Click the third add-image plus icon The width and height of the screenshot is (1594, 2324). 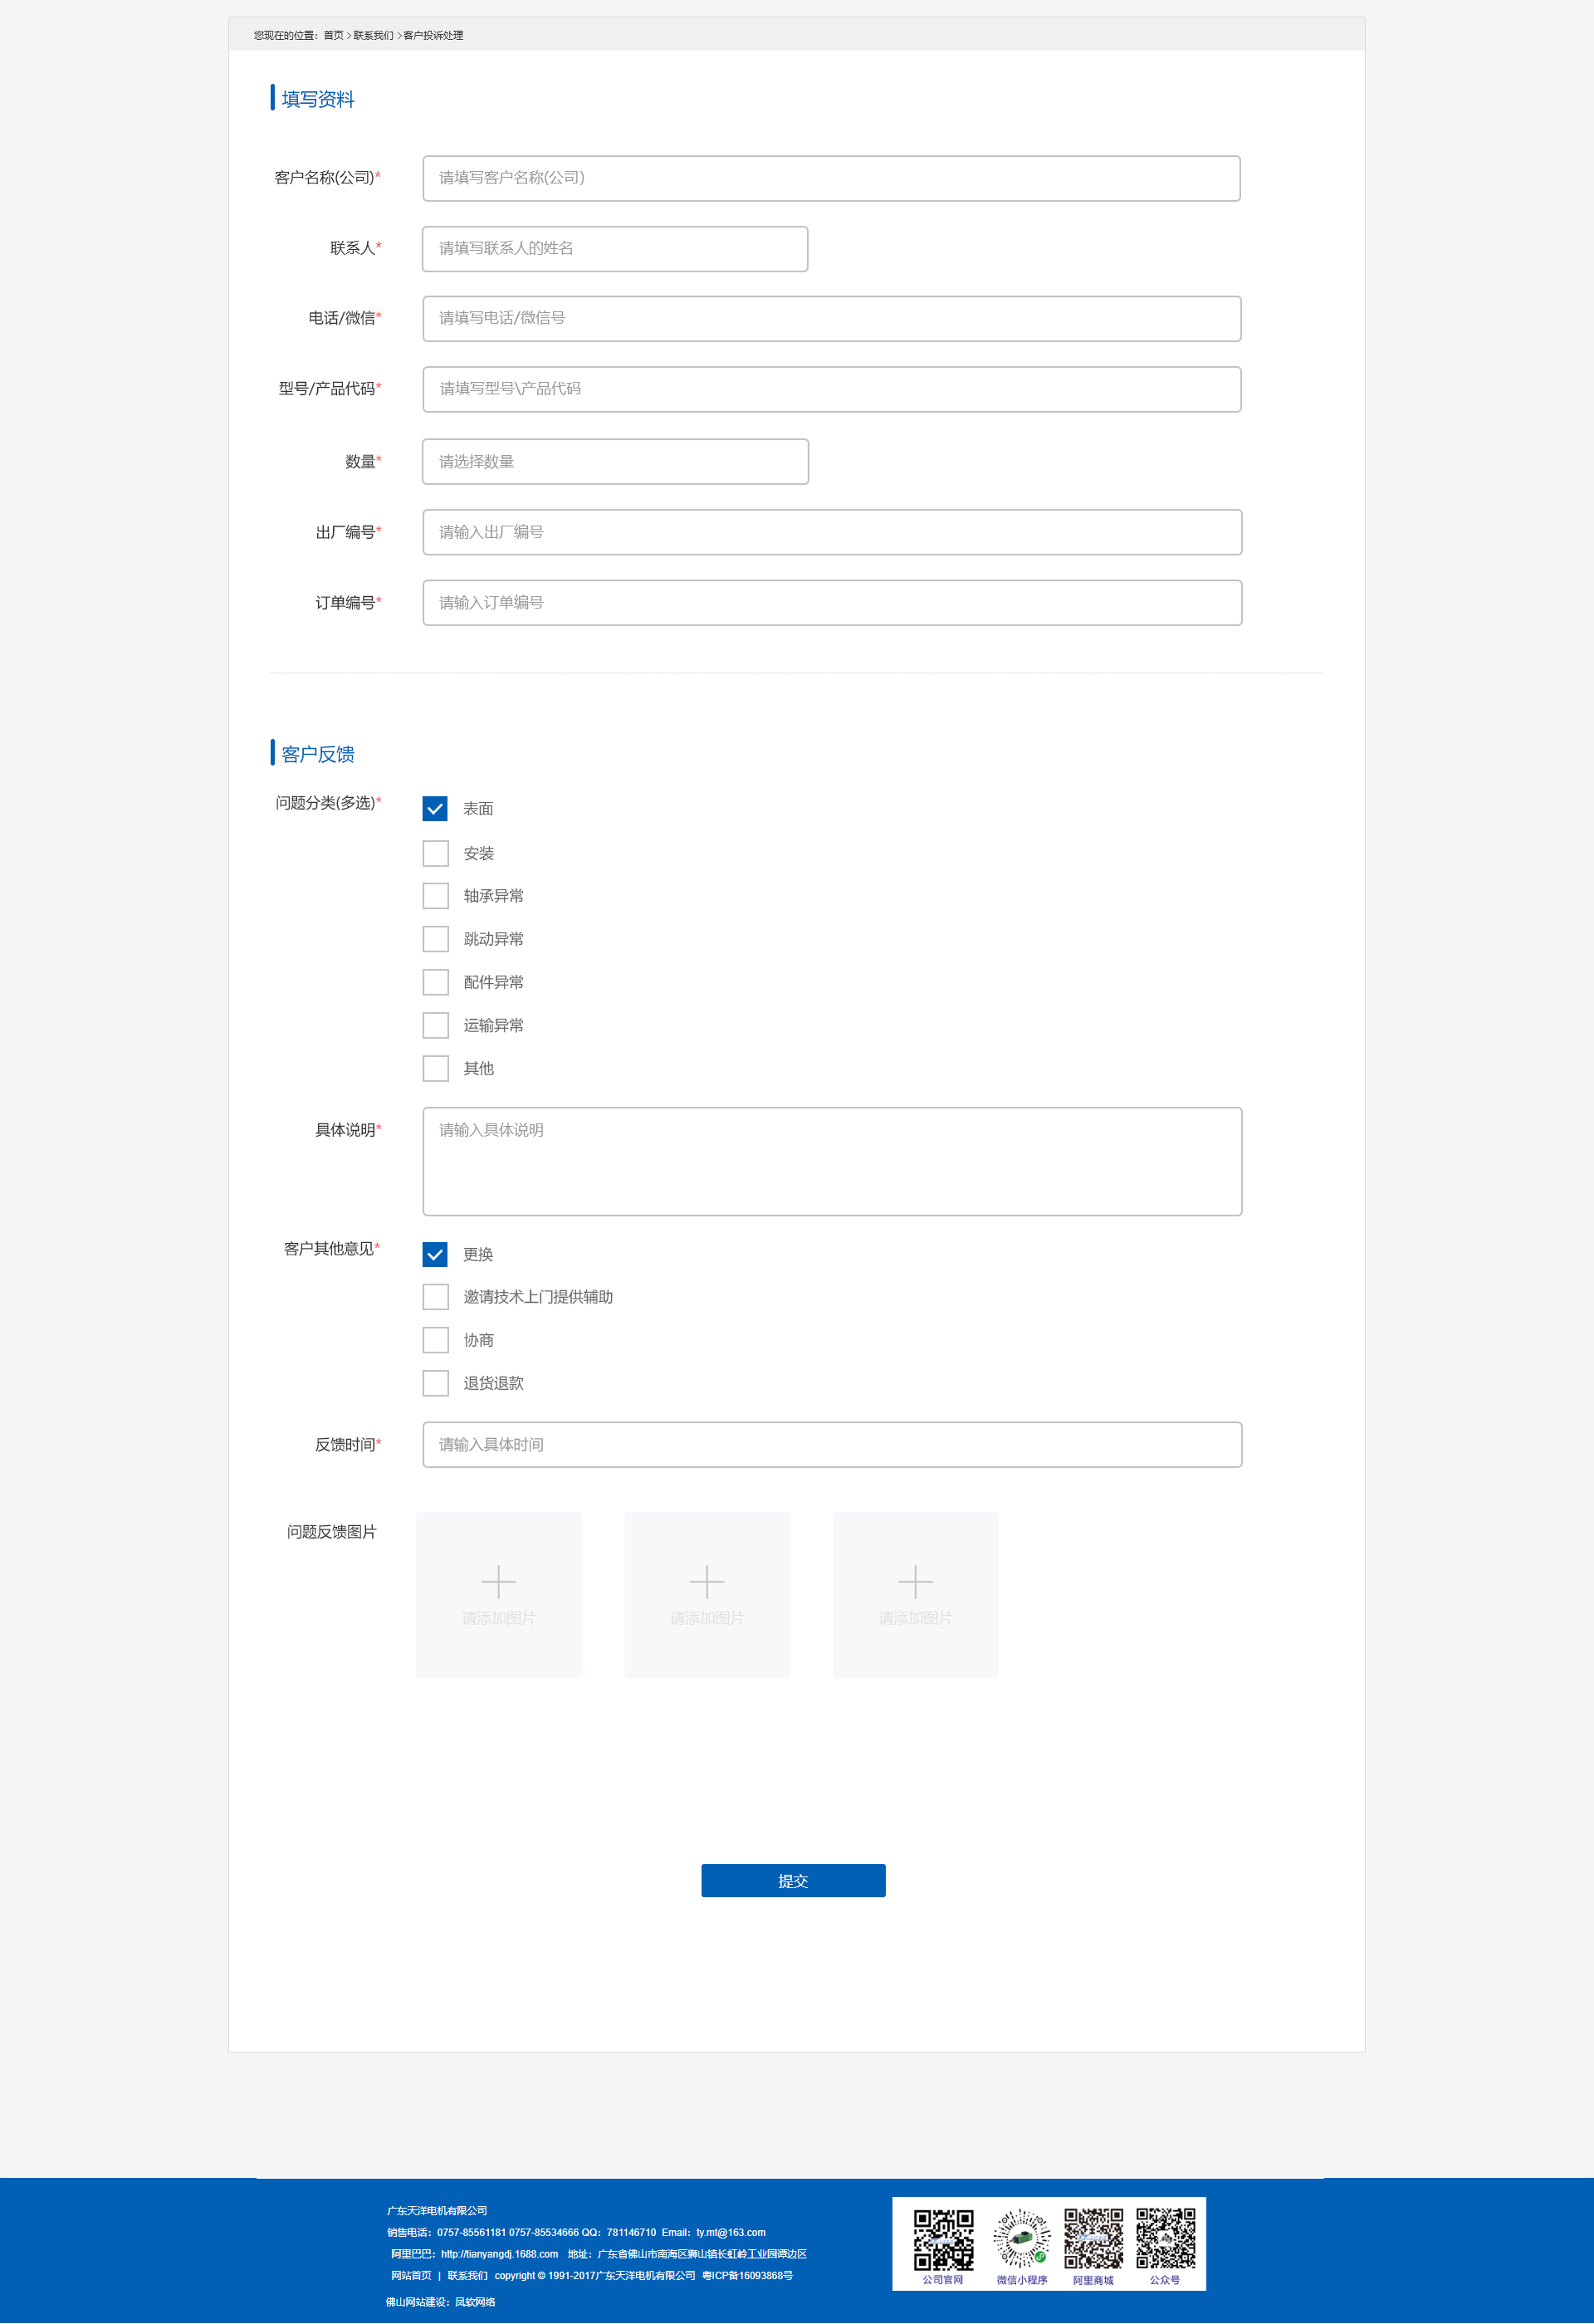915,1582
